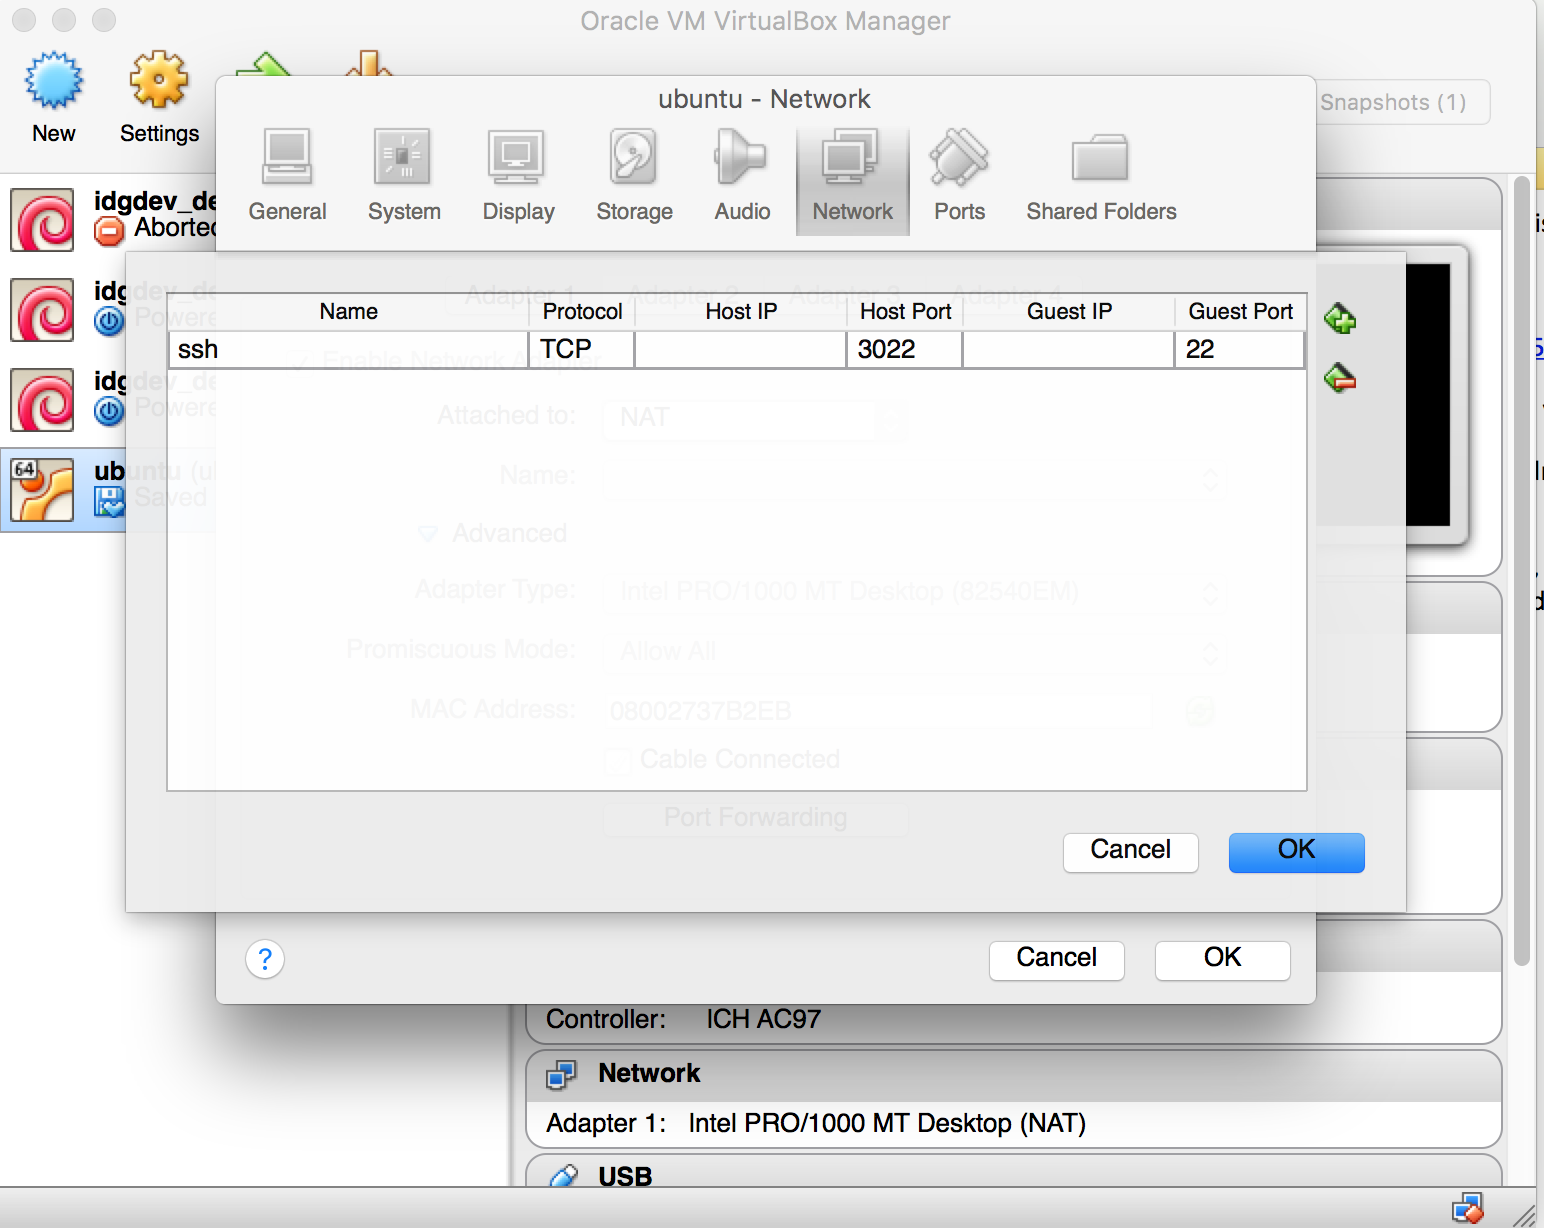
Task: Click the Snapshots (1) button
Action: click(1401, 102)
